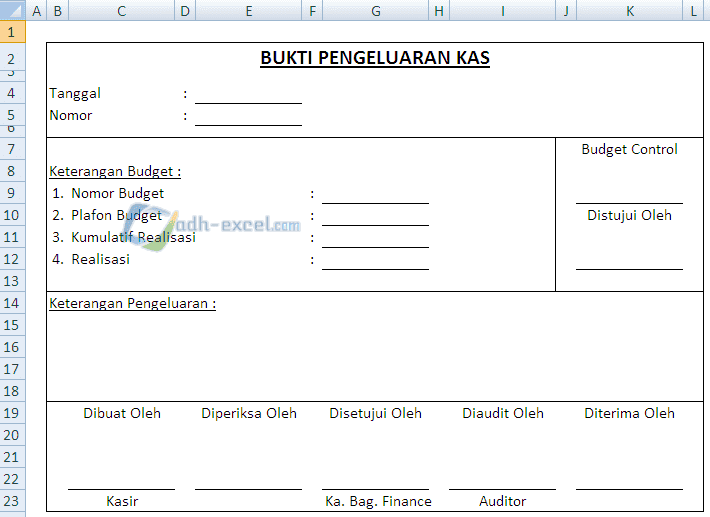Select row 5 header

coord(13,115)
